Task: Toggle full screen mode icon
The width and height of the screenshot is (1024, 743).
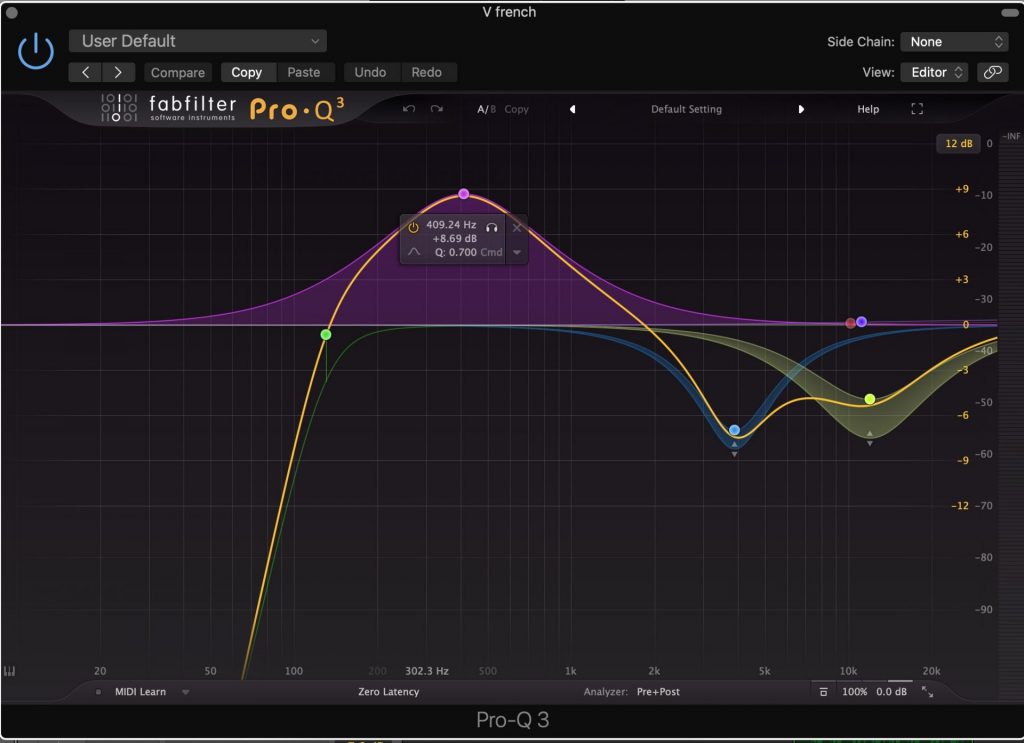Action: 917,109
